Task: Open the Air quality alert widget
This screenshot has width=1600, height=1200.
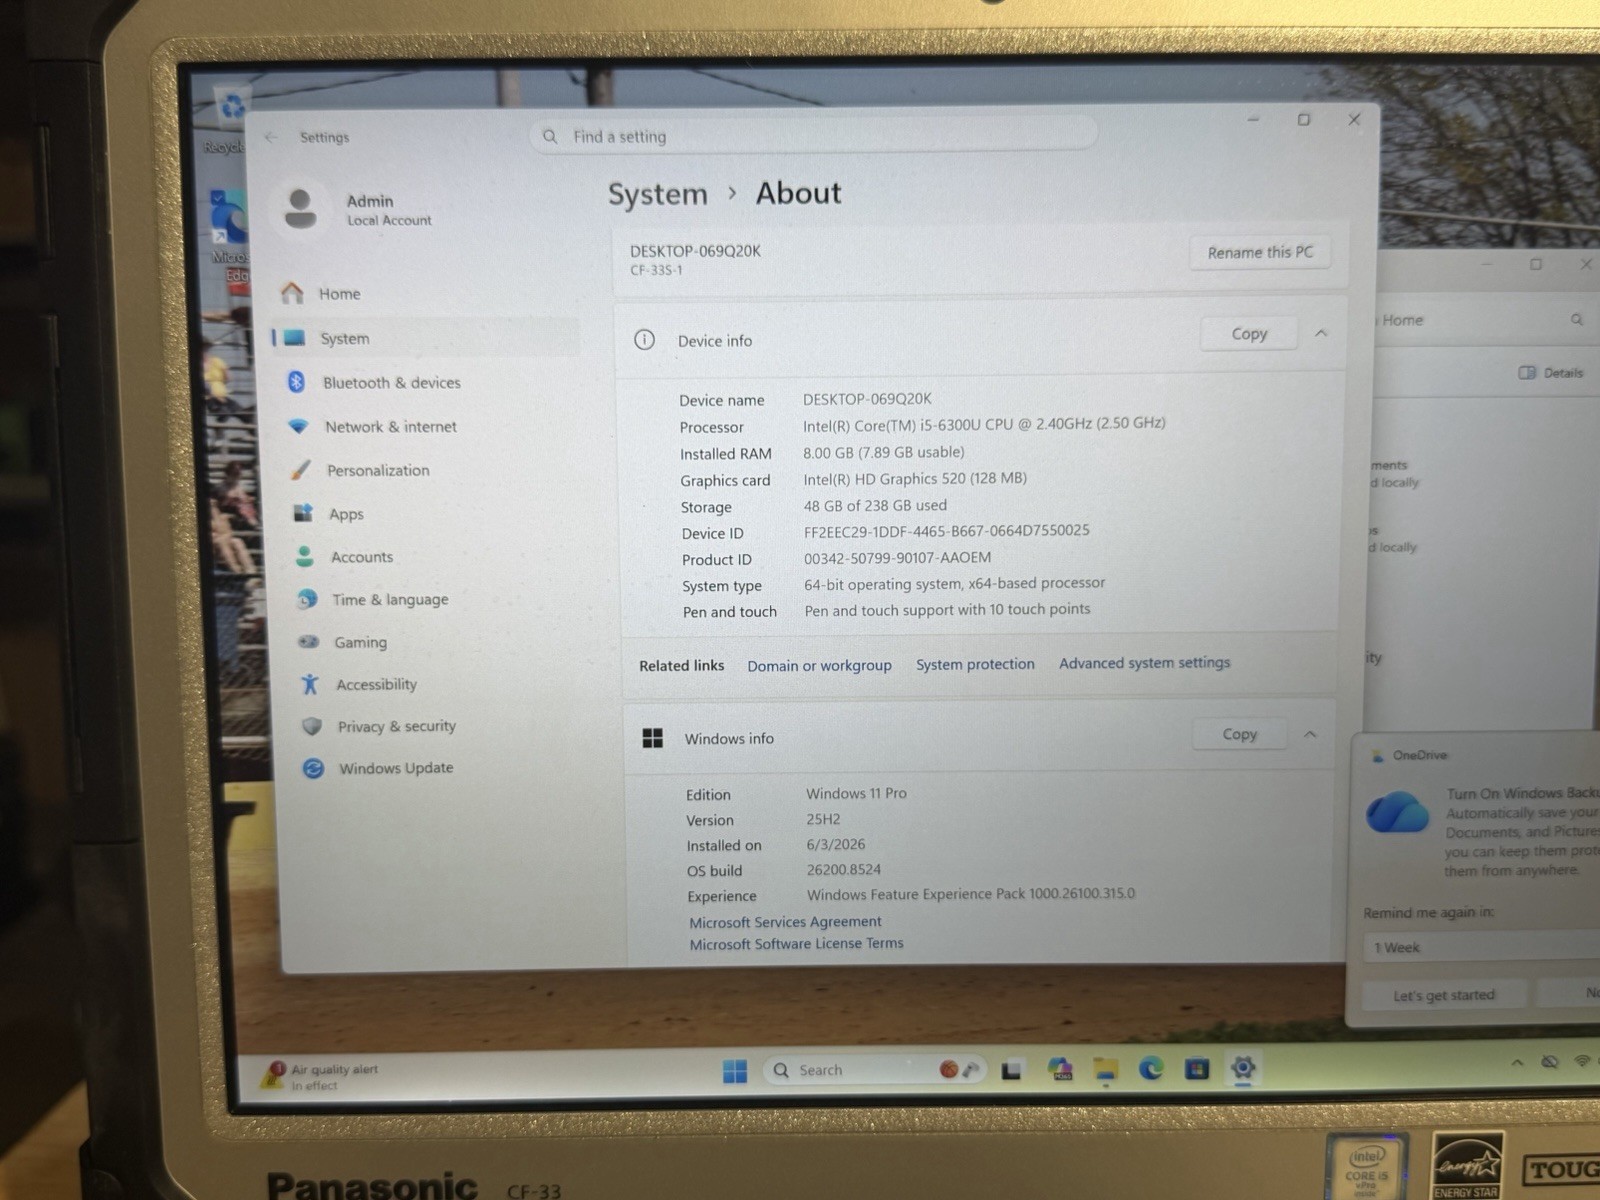Action: click(321, 1076)
